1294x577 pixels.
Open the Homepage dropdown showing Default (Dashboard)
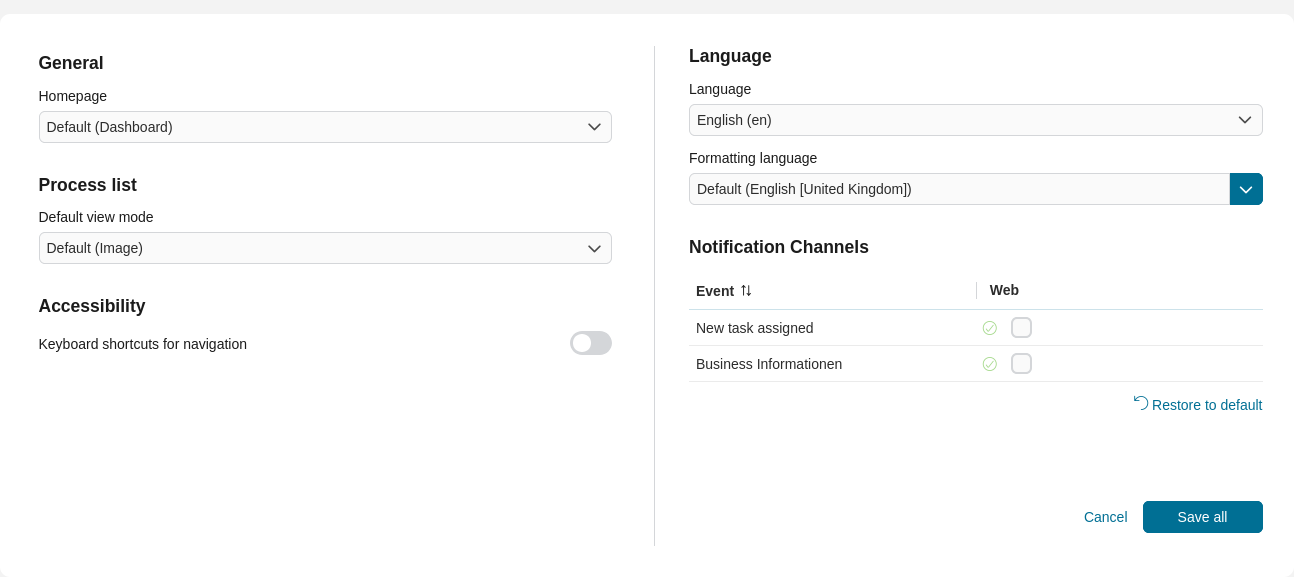point(310,127)
